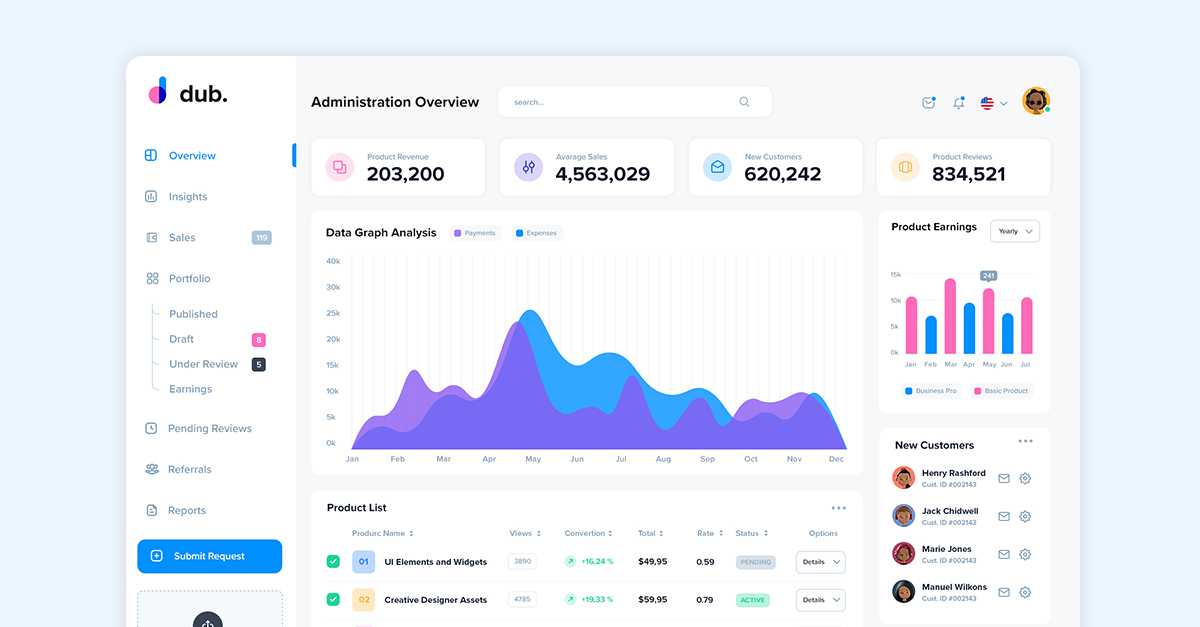The height and width of the screenshot is (627, 1200).
Task: Toggle the Payments legend series
Action: click(x=474, y=233)
